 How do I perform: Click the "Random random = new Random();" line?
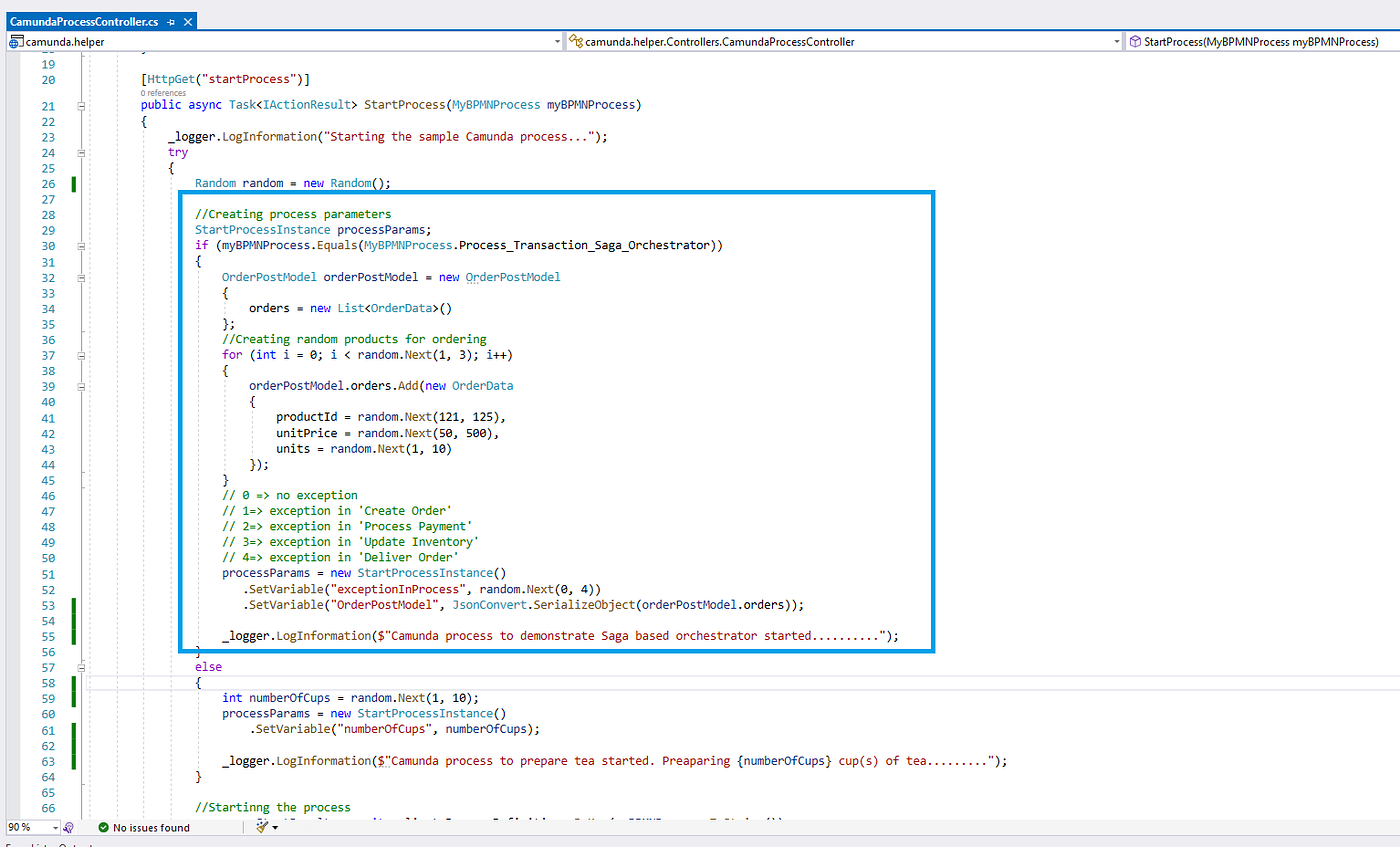coord(292,183)
